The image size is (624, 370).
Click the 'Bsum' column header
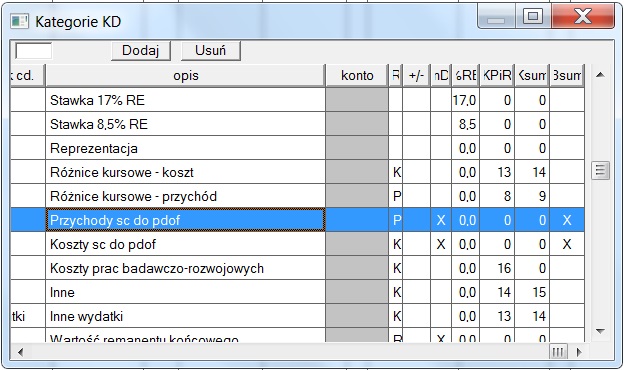(x=567, y=76)
